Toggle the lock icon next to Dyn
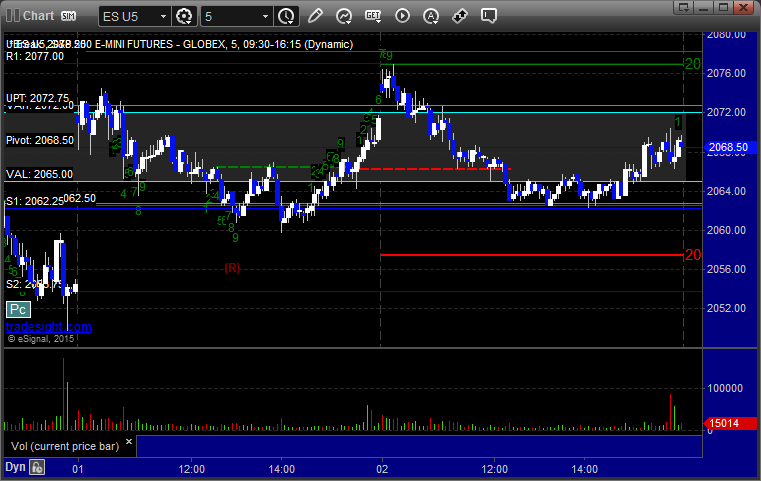761x481 pixels. [x=37, y=467]
